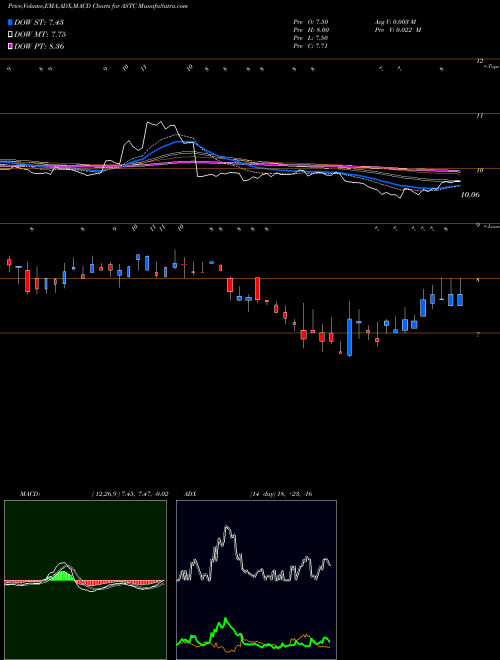
Task: Click the magenta DOW PT legend swatch
Action: tap(10, 47)
